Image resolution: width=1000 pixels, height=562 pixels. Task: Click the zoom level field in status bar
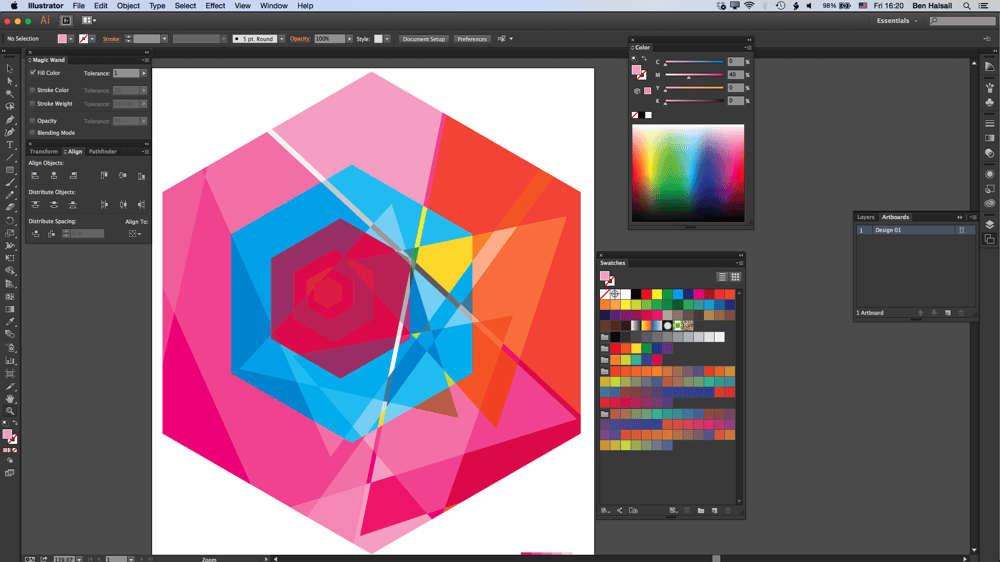pos(64,559)
